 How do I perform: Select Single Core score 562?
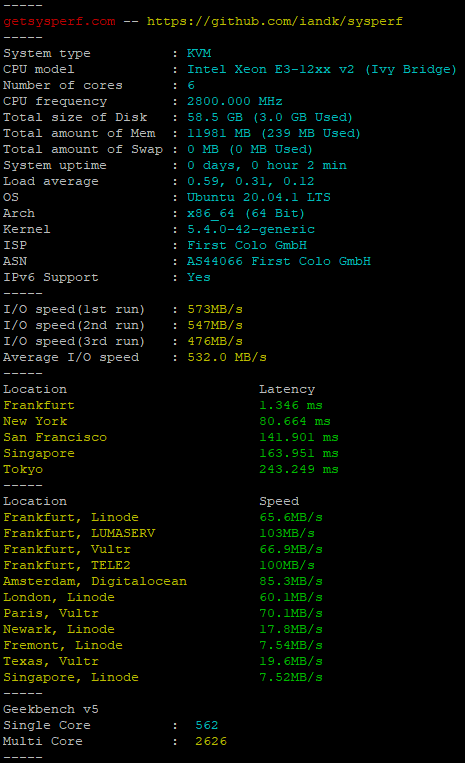(207, 726)
